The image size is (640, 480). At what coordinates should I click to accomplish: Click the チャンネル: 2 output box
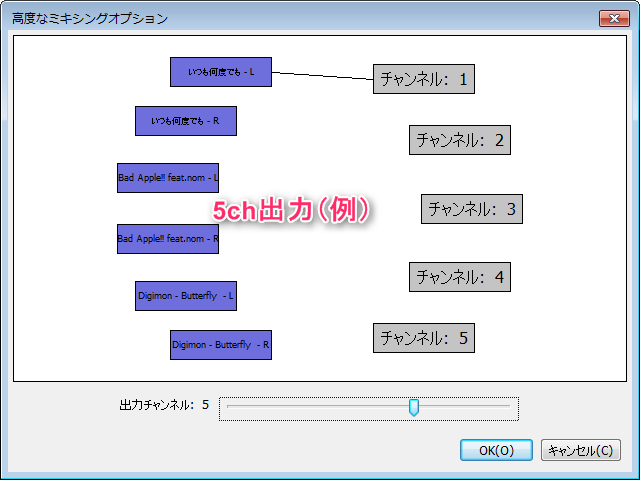[x=460, y=140]
